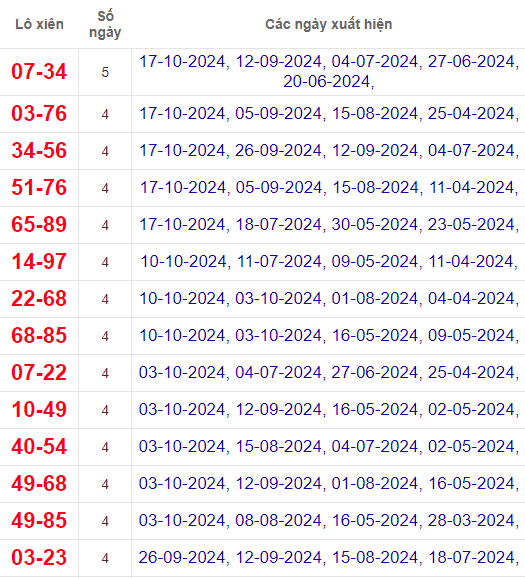Select the pair 49-85
525x578 pixels.
click(x=39, y=520)
